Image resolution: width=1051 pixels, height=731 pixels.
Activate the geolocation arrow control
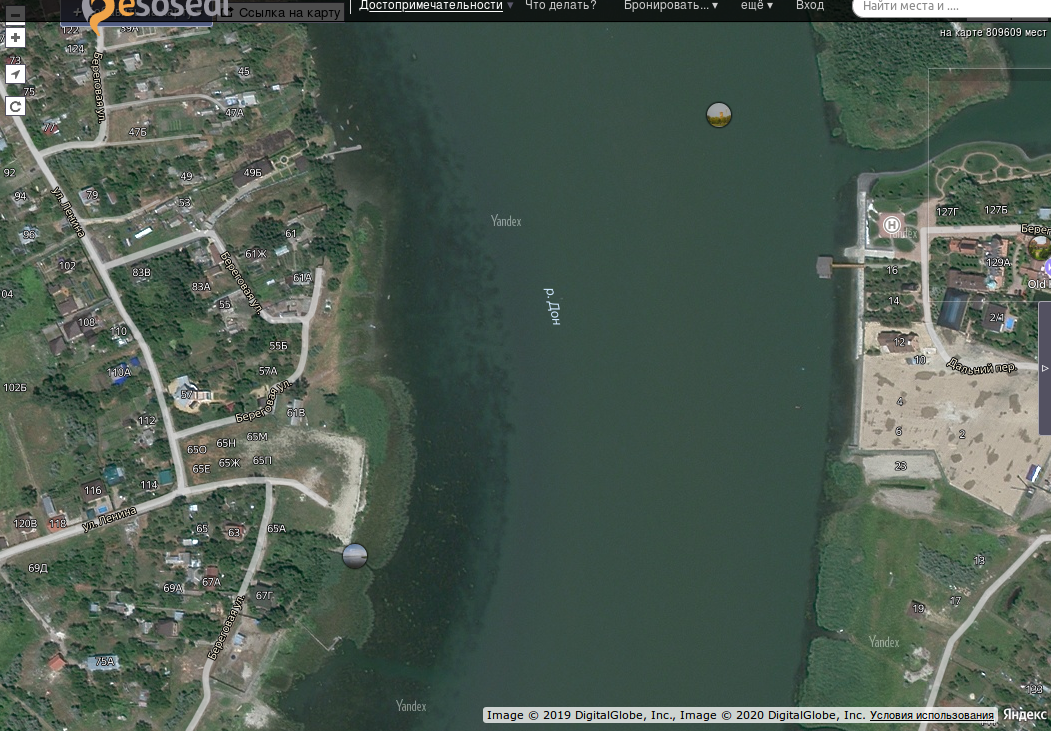click(15, 74)
